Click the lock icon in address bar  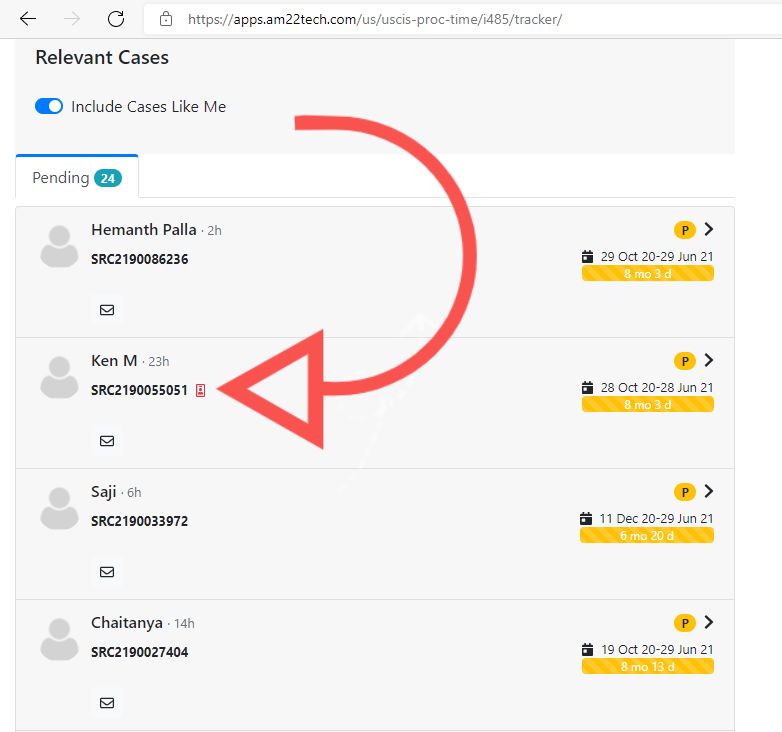[x=166, y=19]
